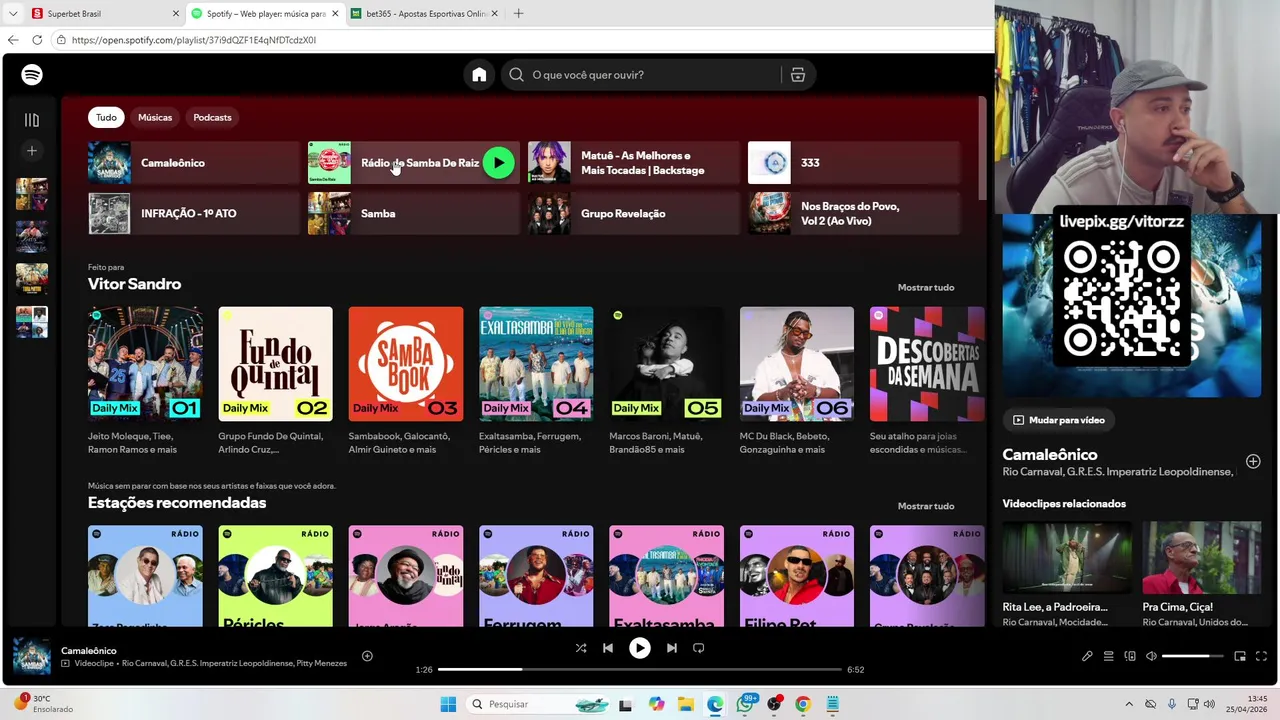Go to Spotify Home via house icon
This screenshot has width=1280, height=720.
(x=479, y=75)
